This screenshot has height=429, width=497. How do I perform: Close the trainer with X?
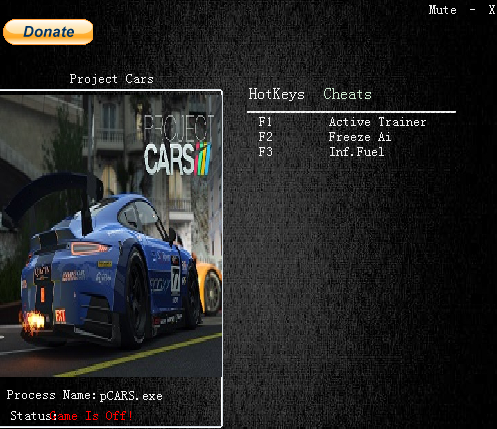[x=492, y=10]
